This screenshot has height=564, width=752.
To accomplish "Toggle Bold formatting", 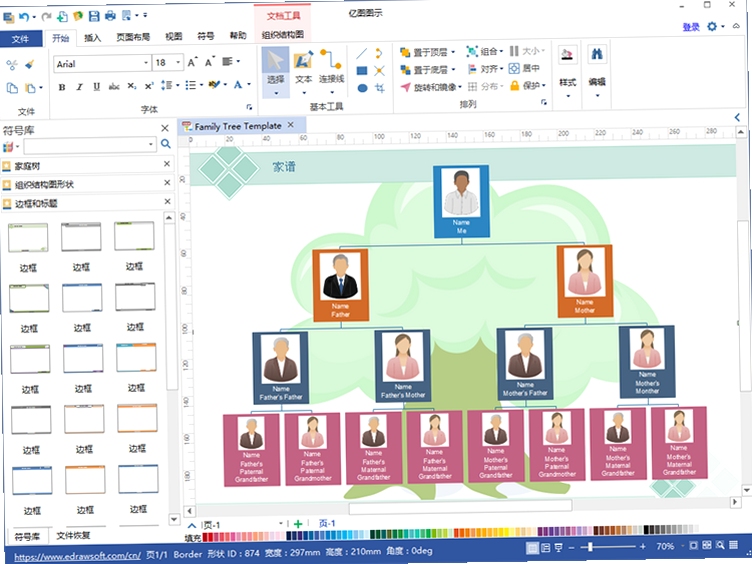I will 62,87.
